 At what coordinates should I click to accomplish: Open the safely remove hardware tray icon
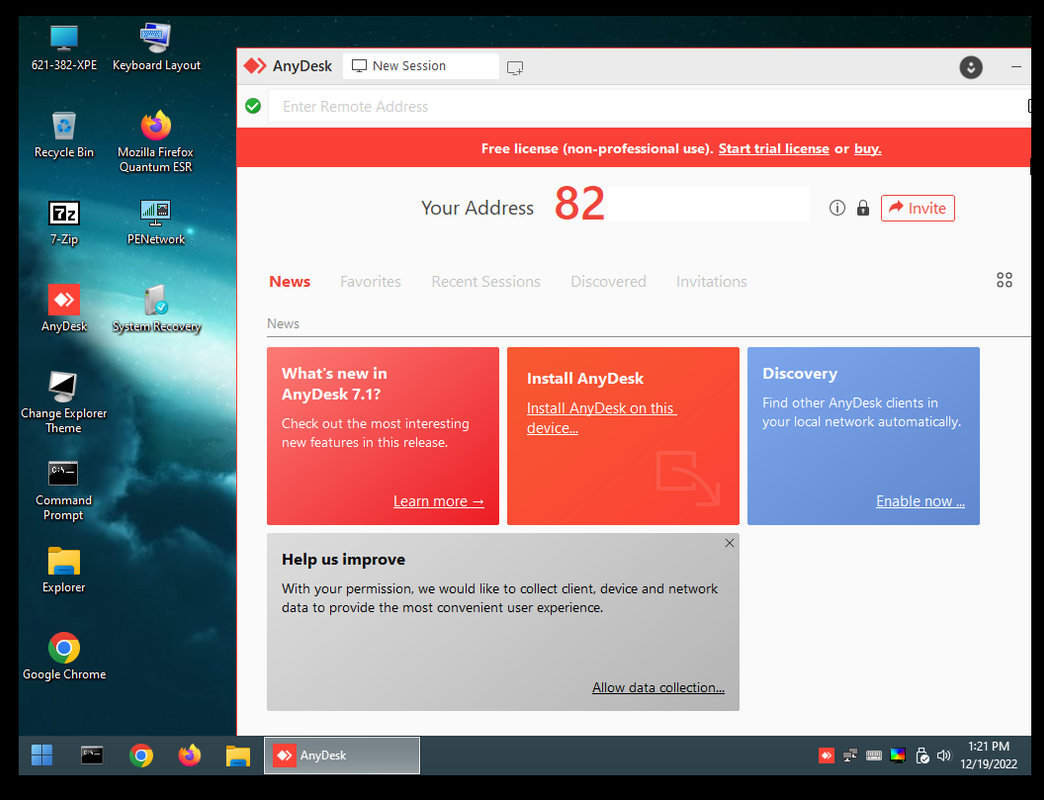coord(921,755)
